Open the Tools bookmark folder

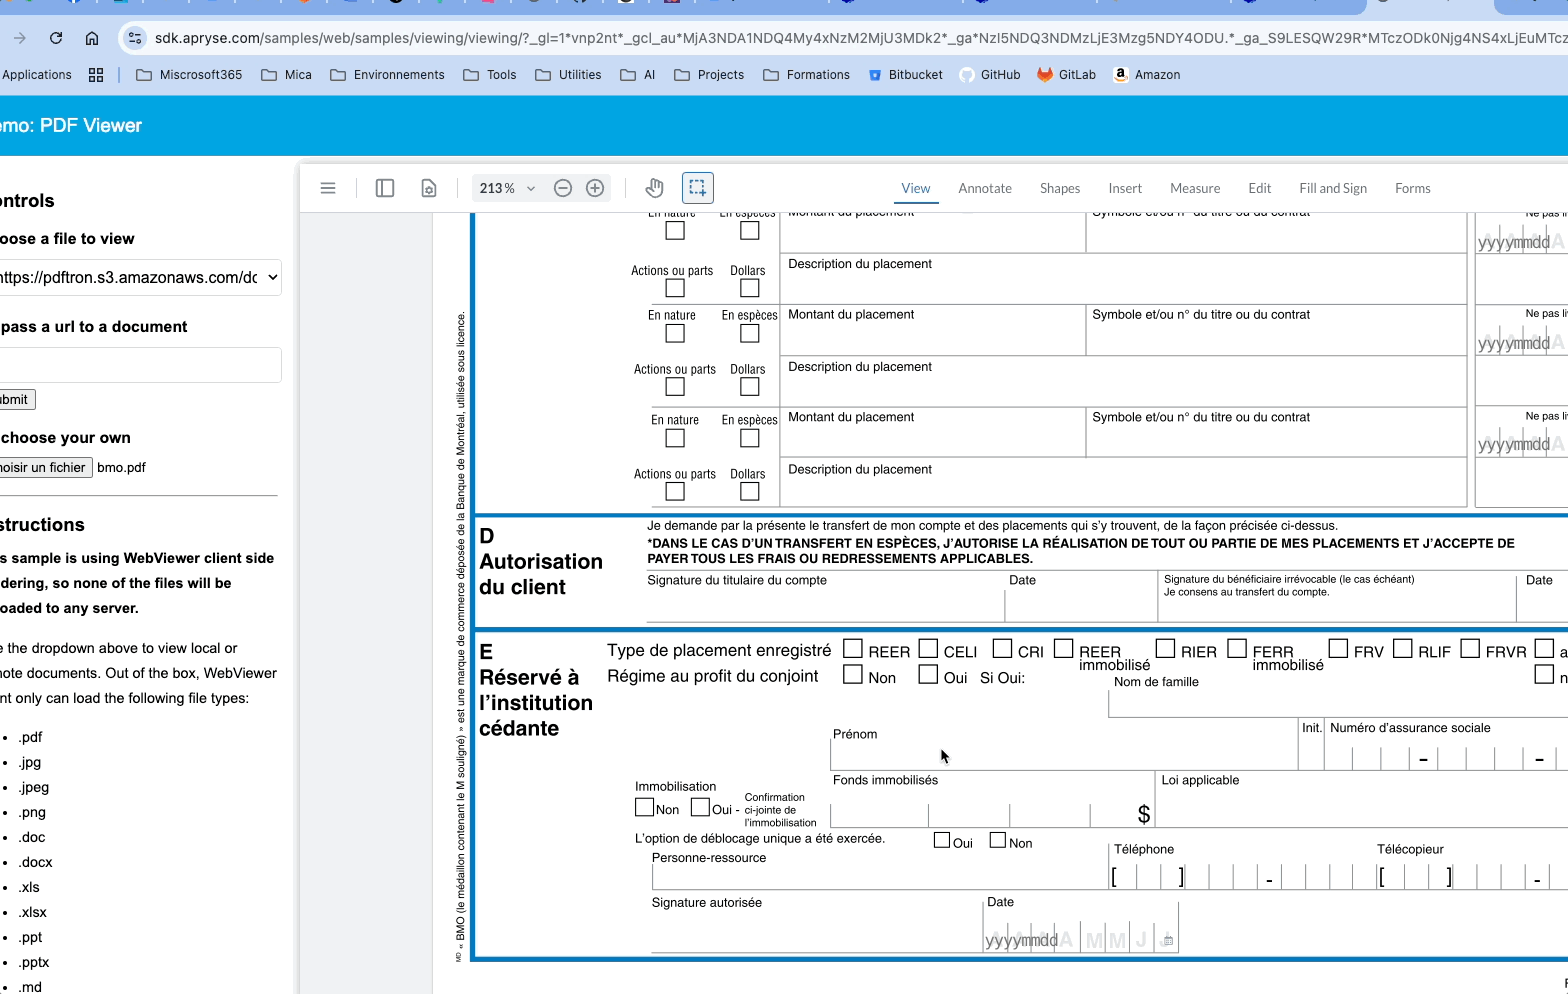point(490,75)
